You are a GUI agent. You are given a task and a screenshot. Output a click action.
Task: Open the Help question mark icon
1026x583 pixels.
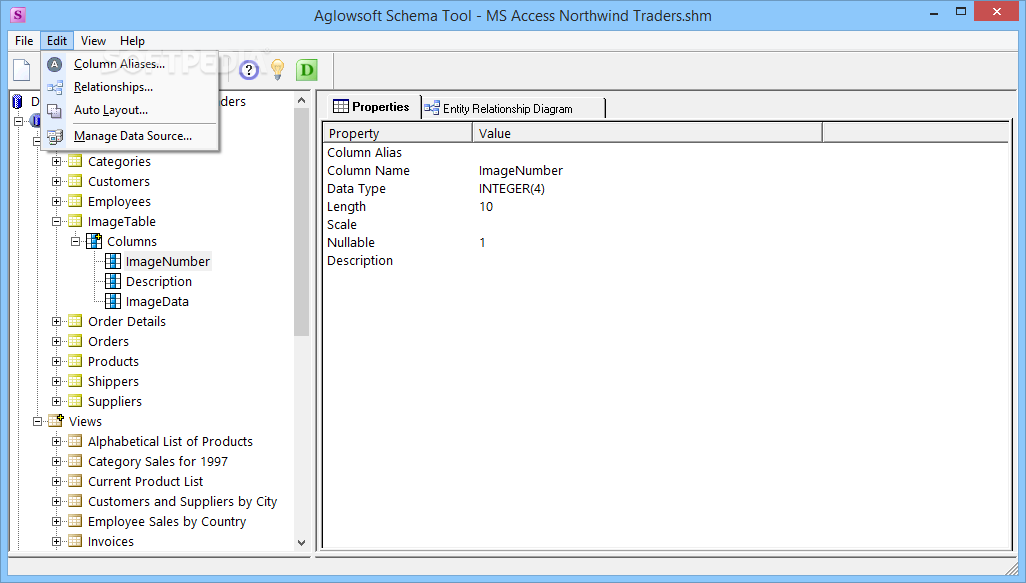point(249,70)
